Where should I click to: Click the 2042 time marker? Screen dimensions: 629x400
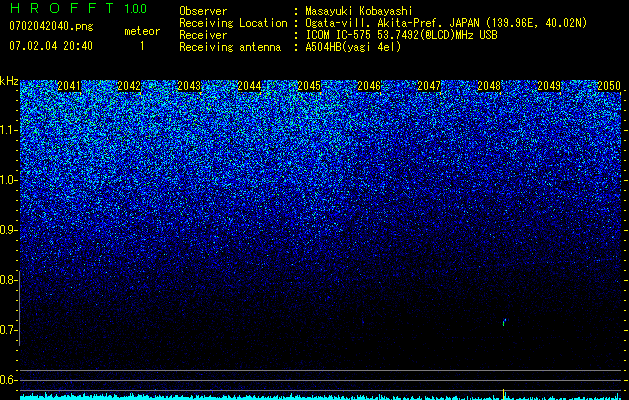pos(129,86)
